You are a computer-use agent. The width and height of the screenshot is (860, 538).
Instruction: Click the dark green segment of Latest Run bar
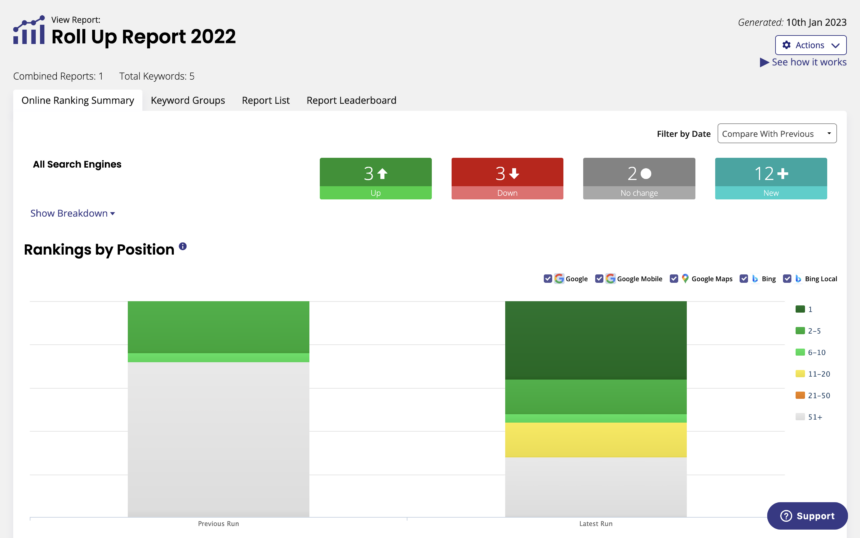pyautogui.click(x=595, y=340)
